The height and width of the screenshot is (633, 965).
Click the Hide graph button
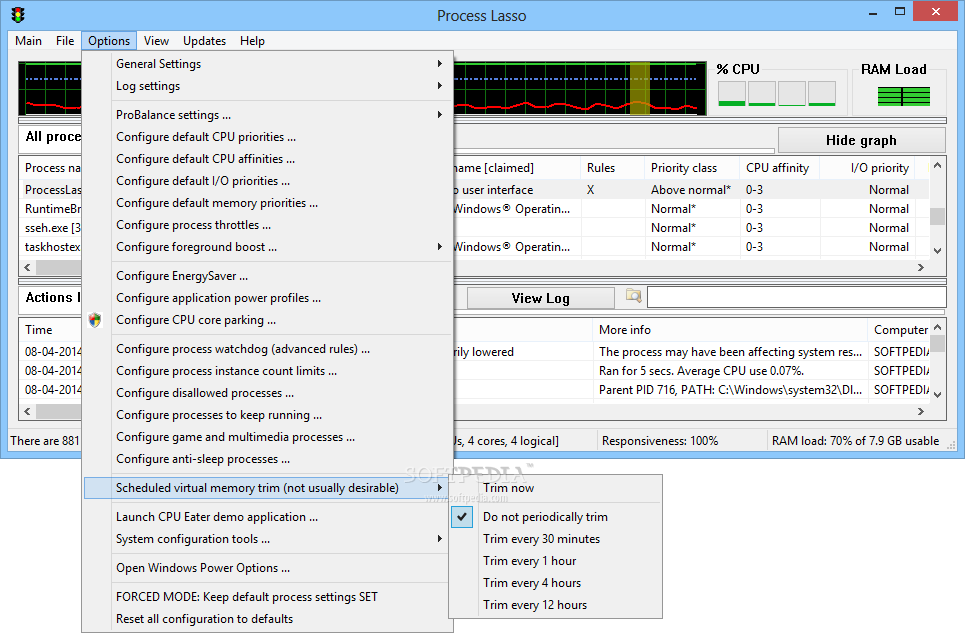click(x=861, y=140)
